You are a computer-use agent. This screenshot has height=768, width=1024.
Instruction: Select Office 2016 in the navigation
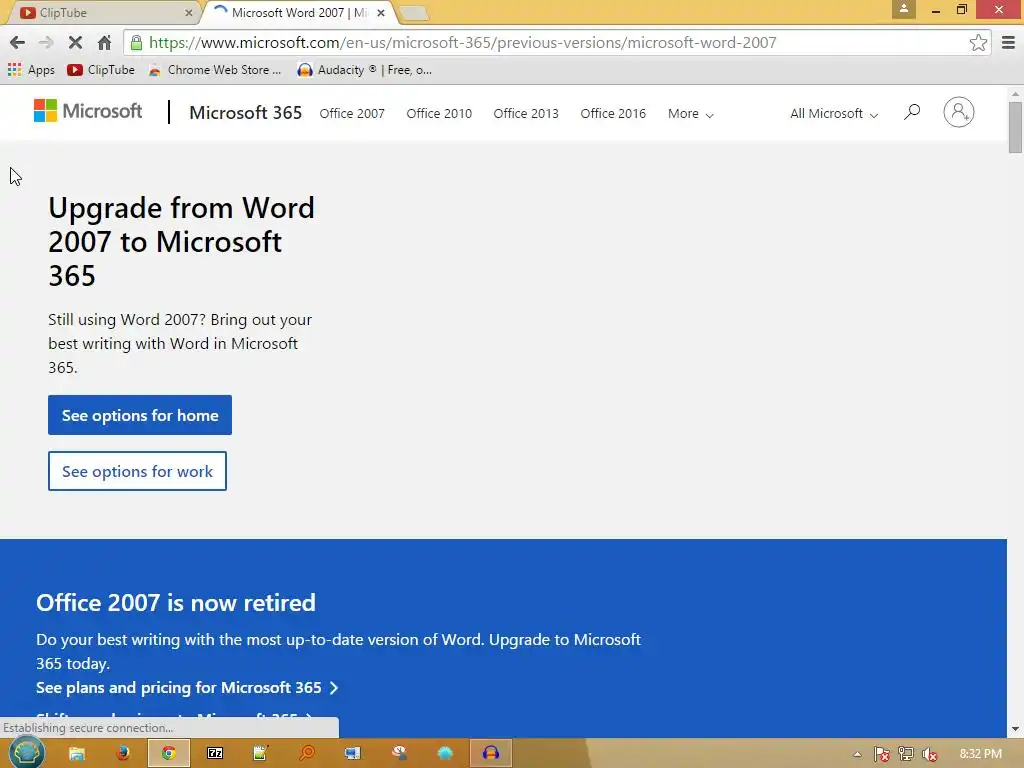pyautogui.click(x=613, y=114)
